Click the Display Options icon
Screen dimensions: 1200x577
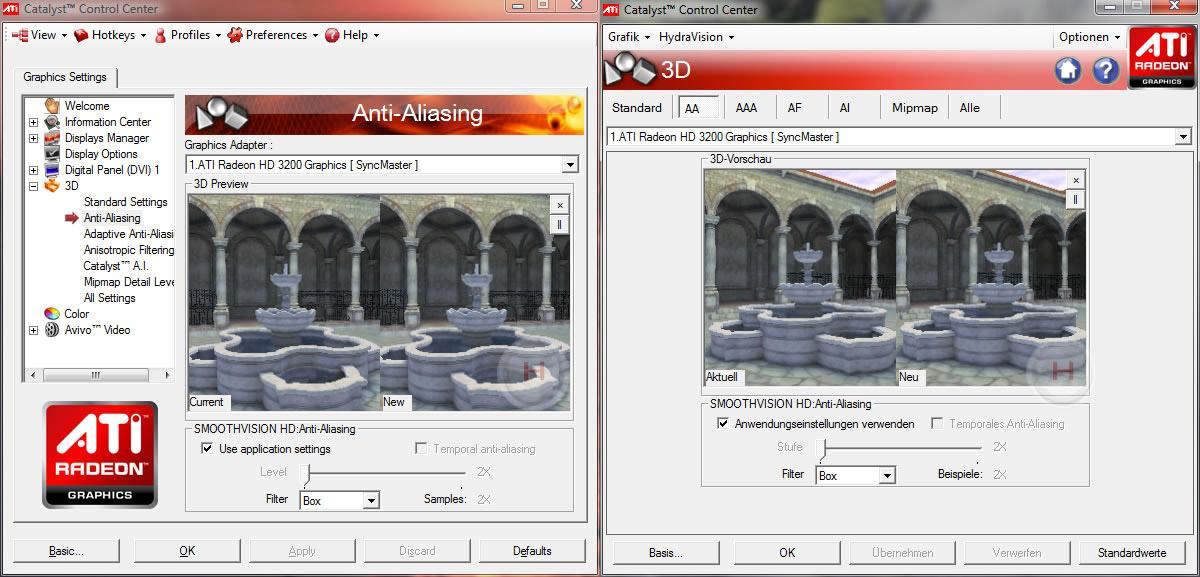tap(52, 153)
